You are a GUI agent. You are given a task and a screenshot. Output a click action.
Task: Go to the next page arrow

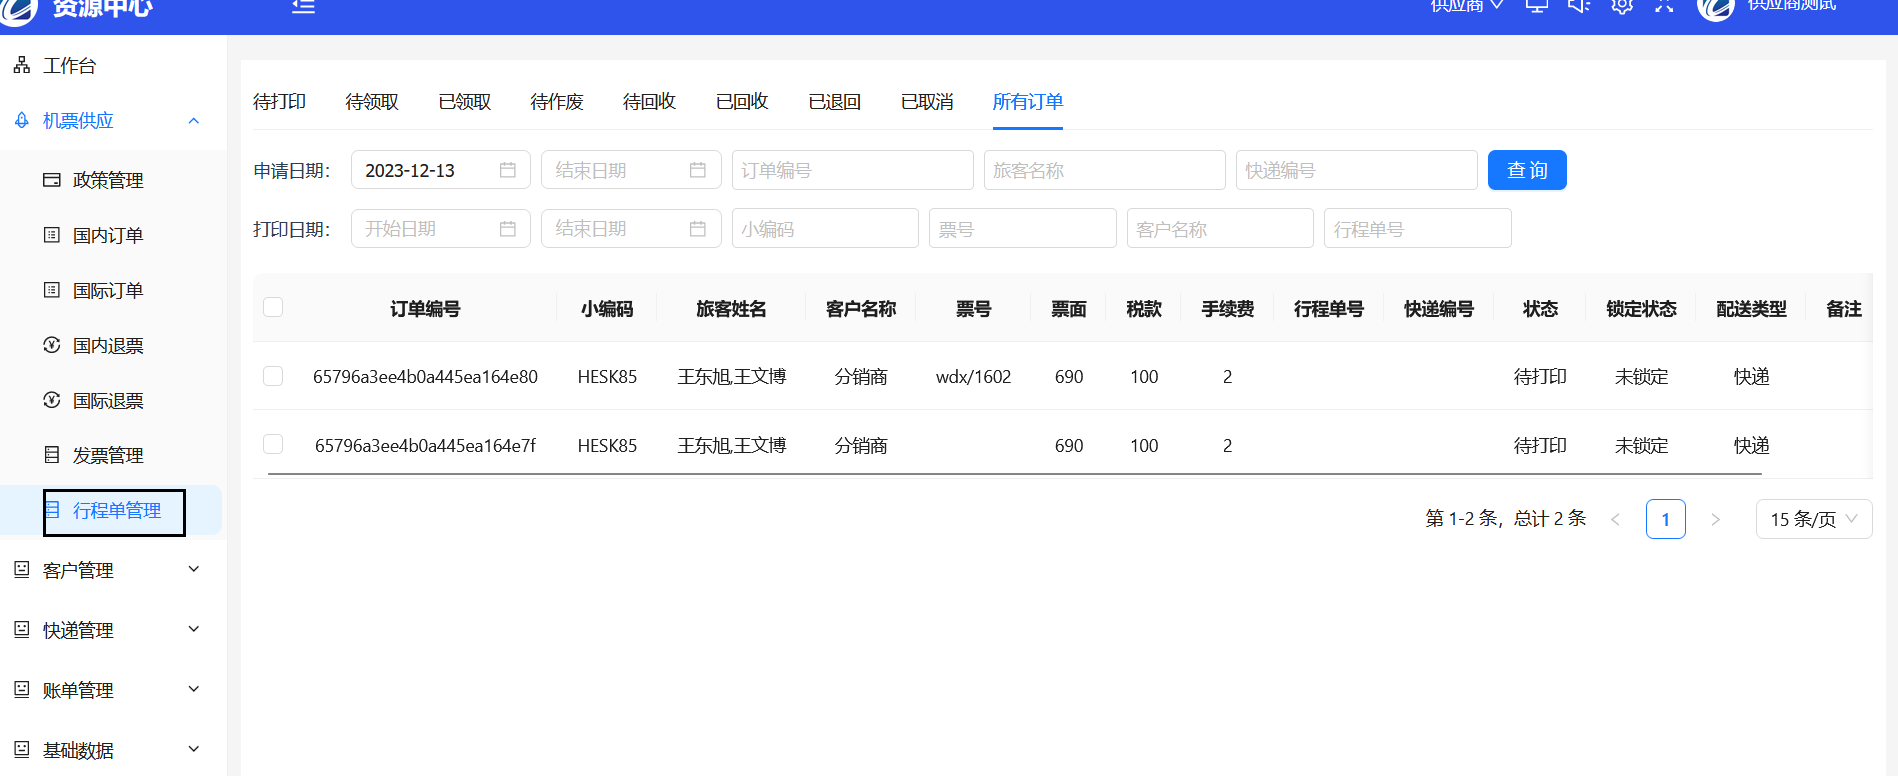click(1716, 519)
